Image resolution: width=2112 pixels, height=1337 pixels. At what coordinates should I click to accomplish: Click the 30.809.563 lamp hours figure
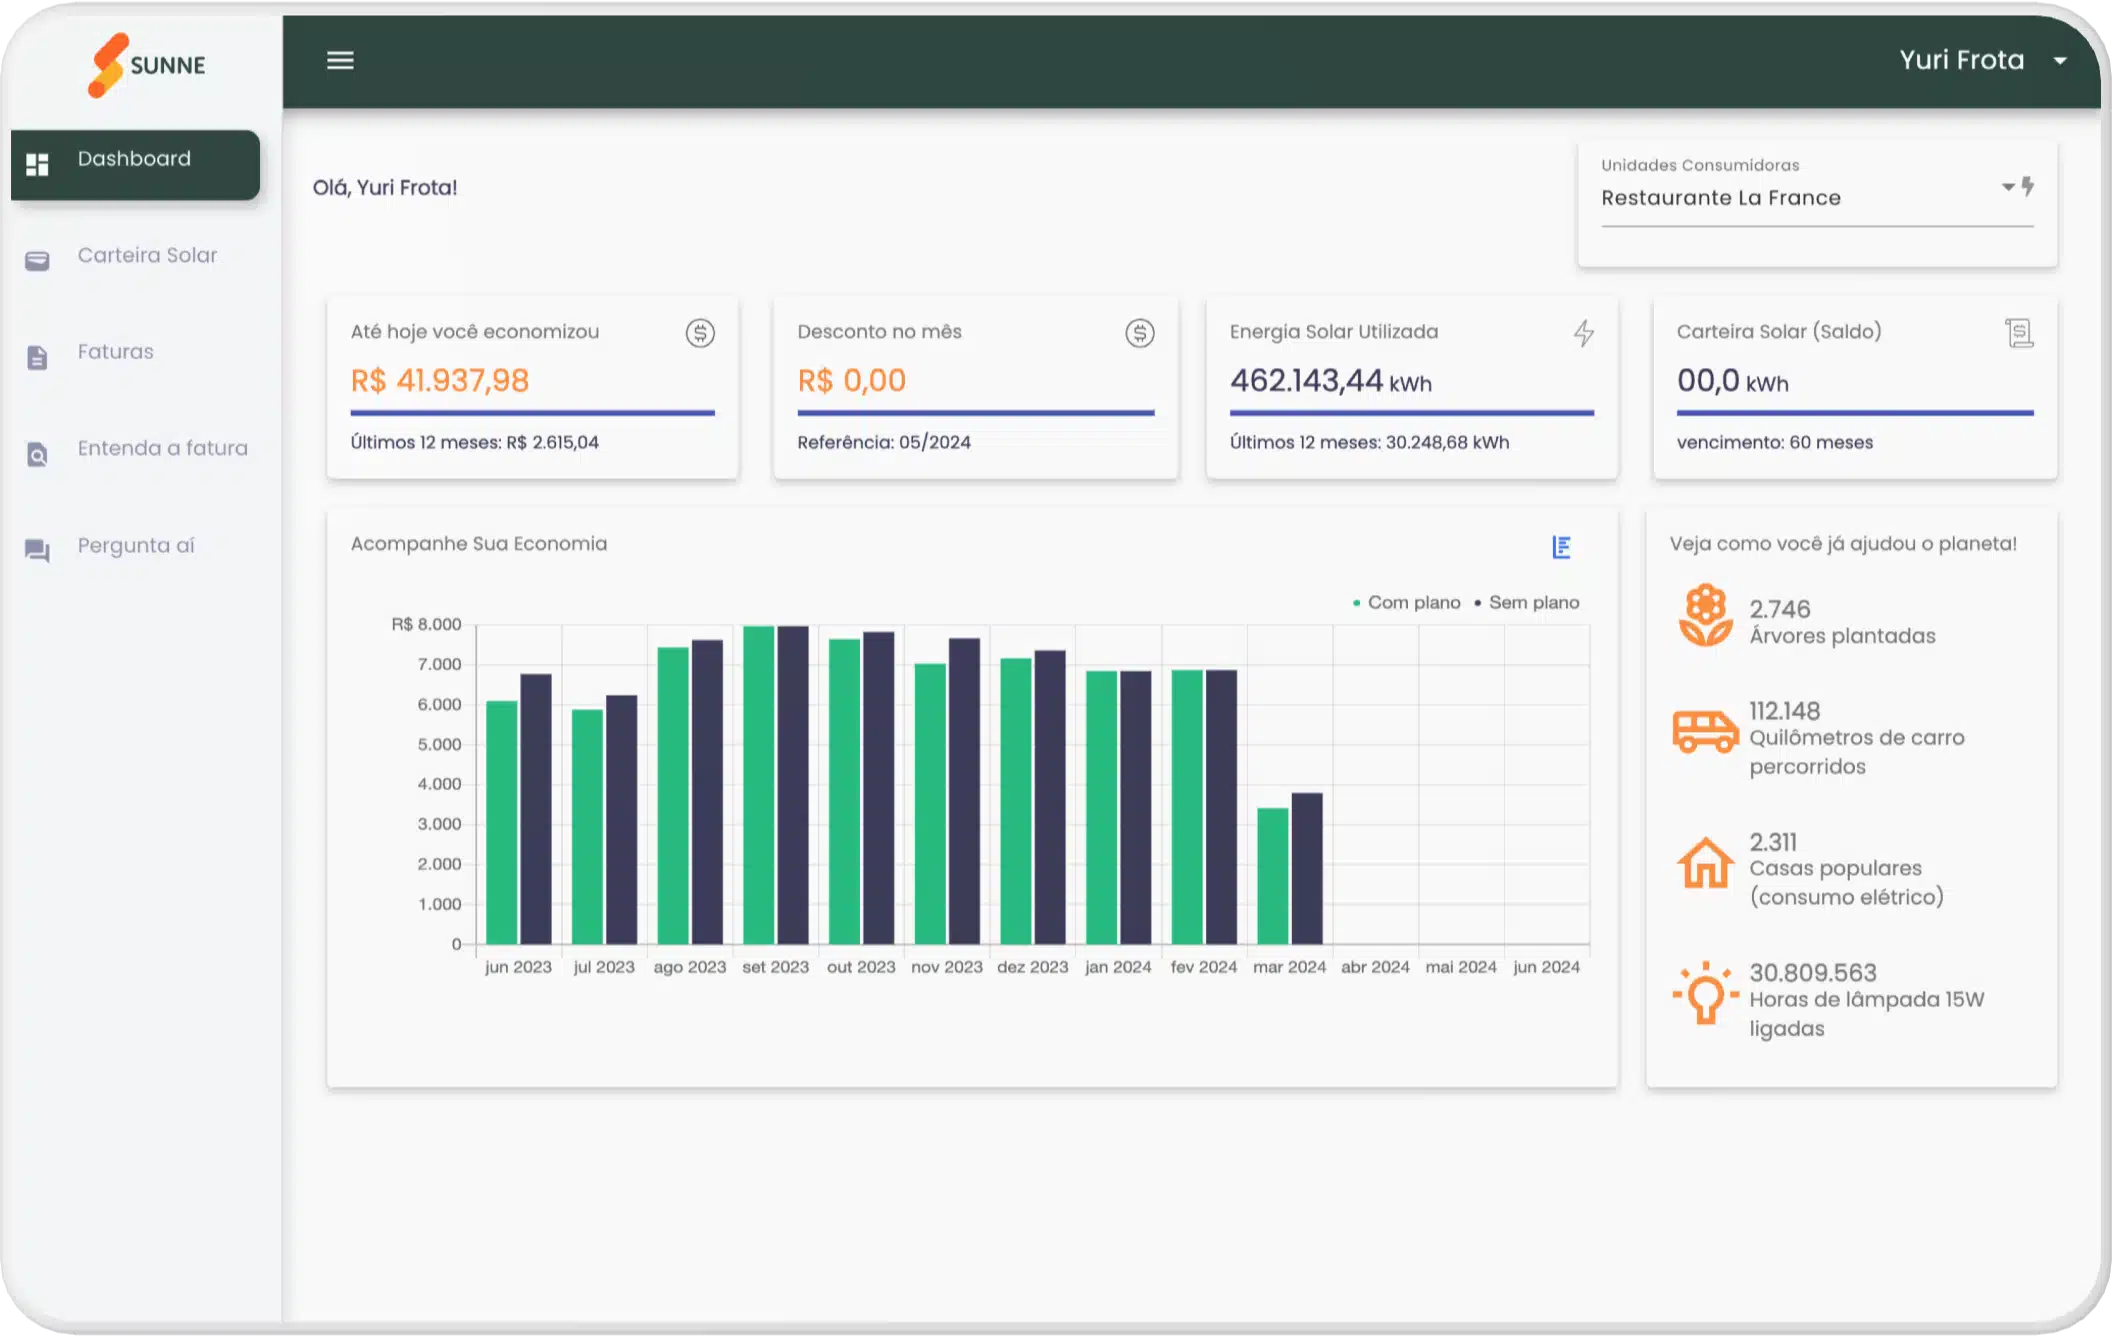point(1812,973)
